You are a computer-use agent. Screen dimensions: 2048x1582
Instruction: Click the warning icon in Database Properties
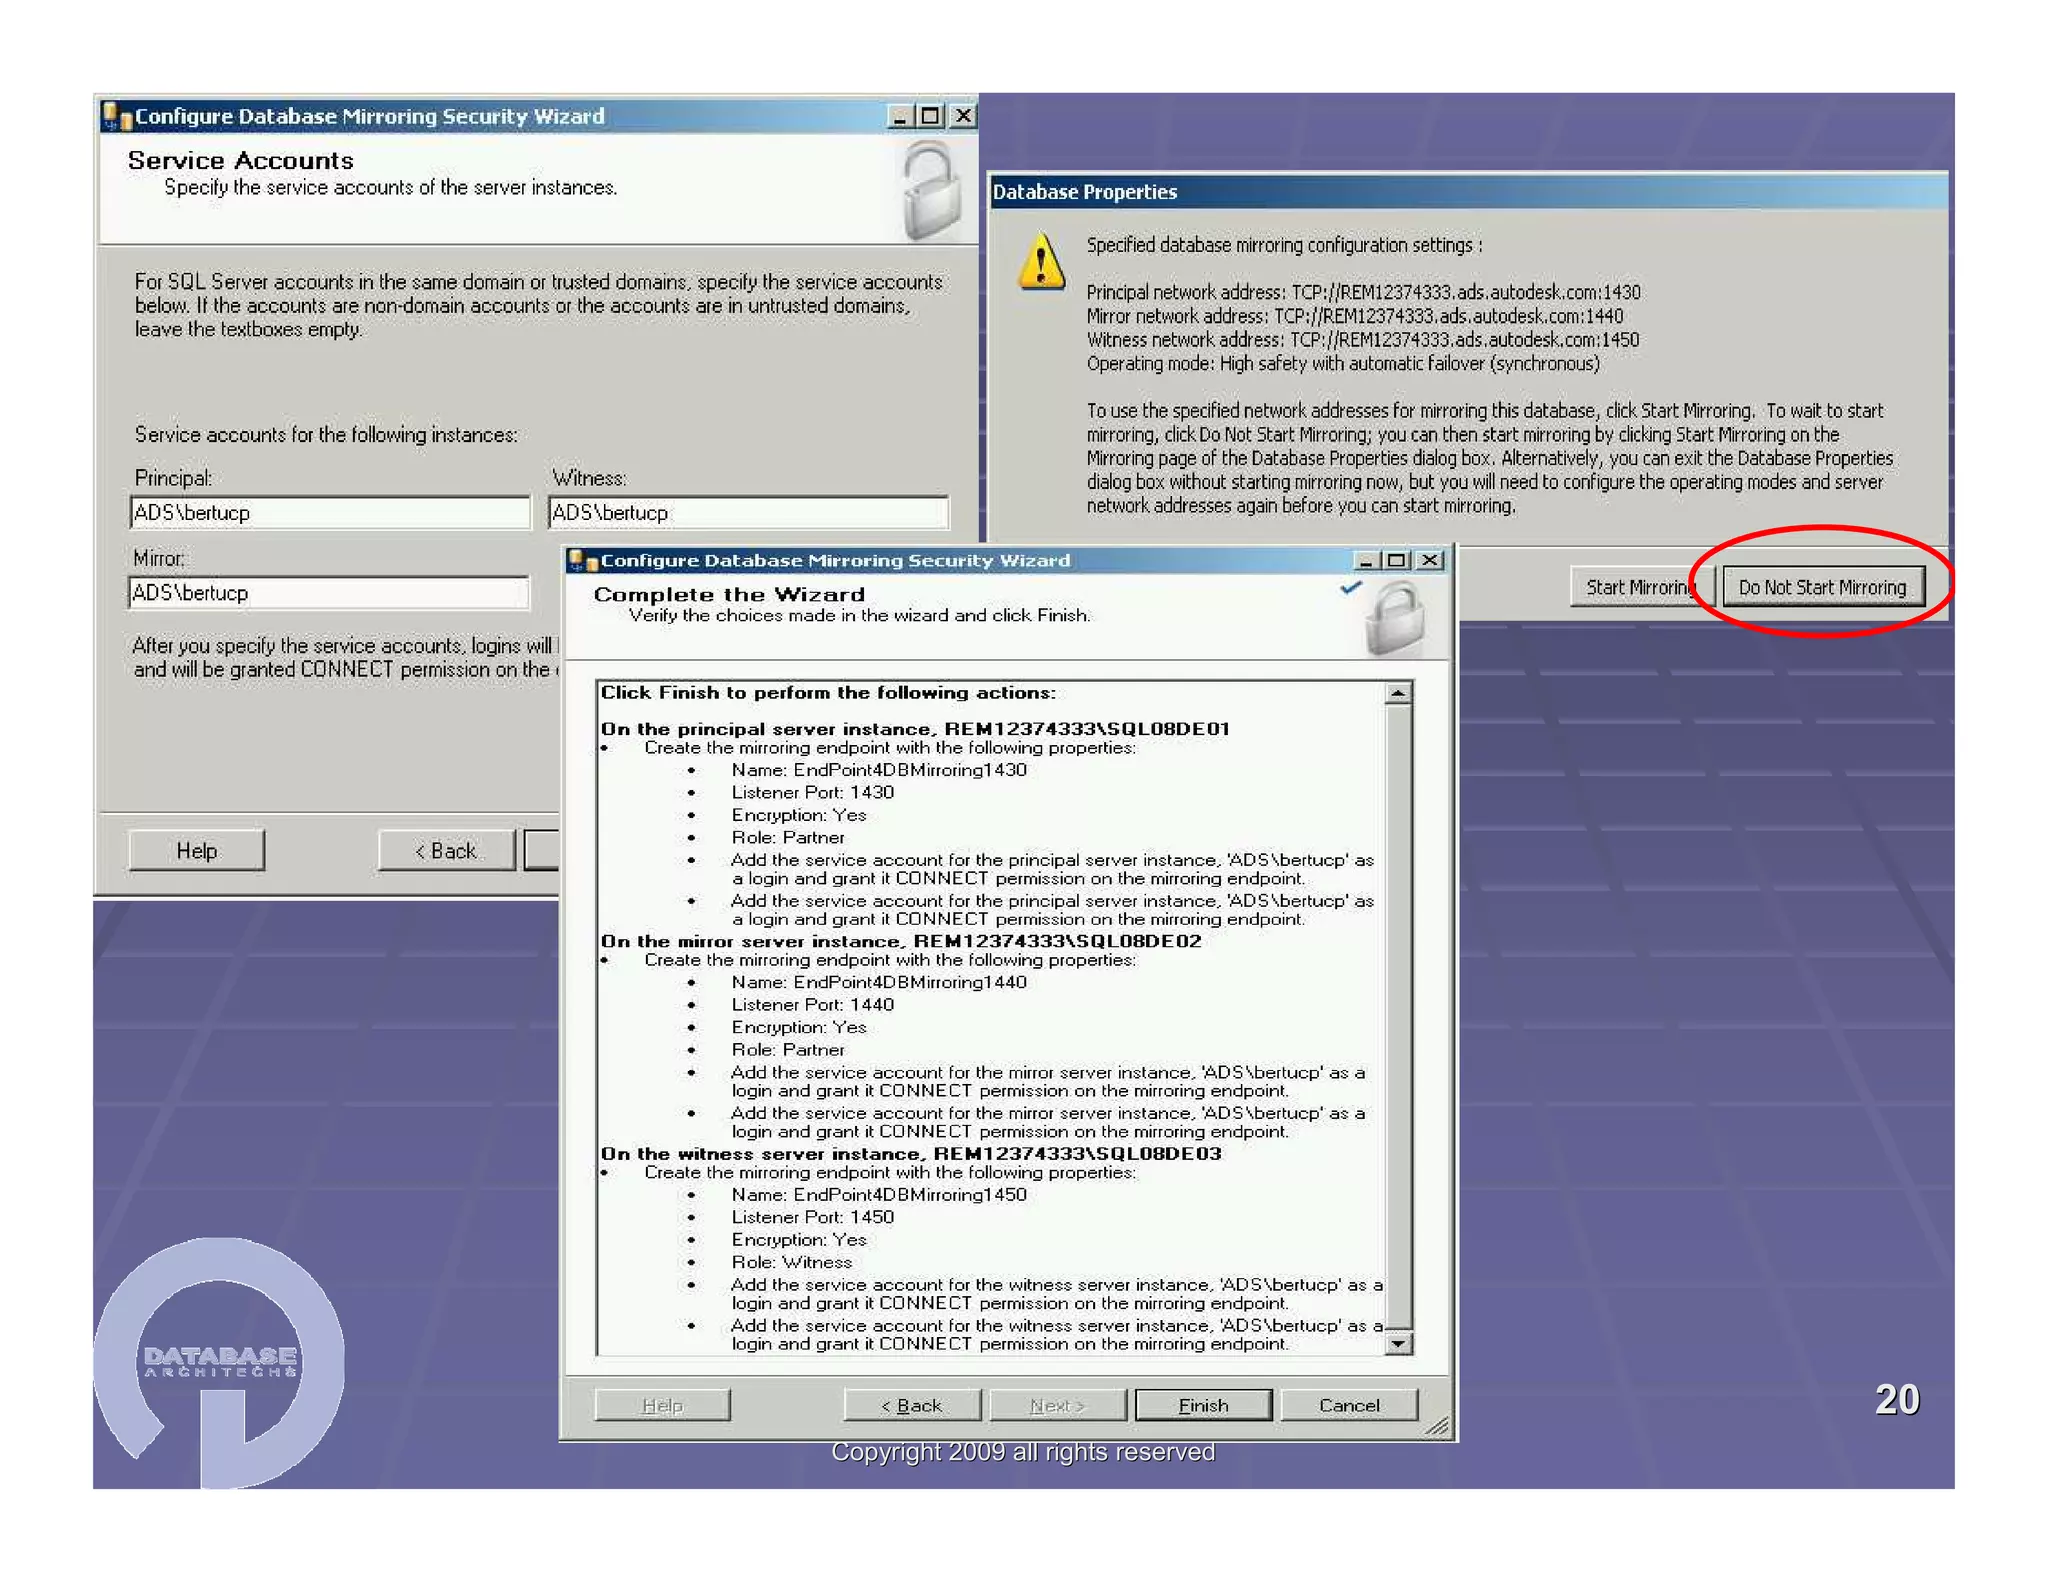(1041, 261)
